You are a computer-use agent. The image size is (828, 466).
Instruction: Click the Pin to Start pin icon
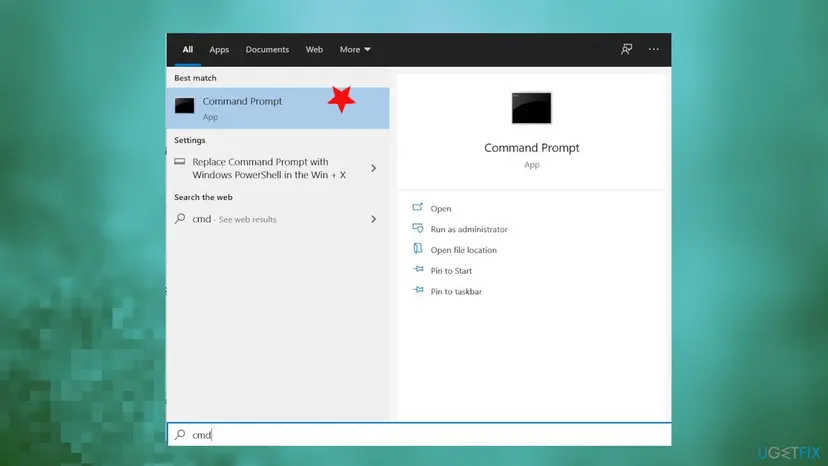point(418,269)
